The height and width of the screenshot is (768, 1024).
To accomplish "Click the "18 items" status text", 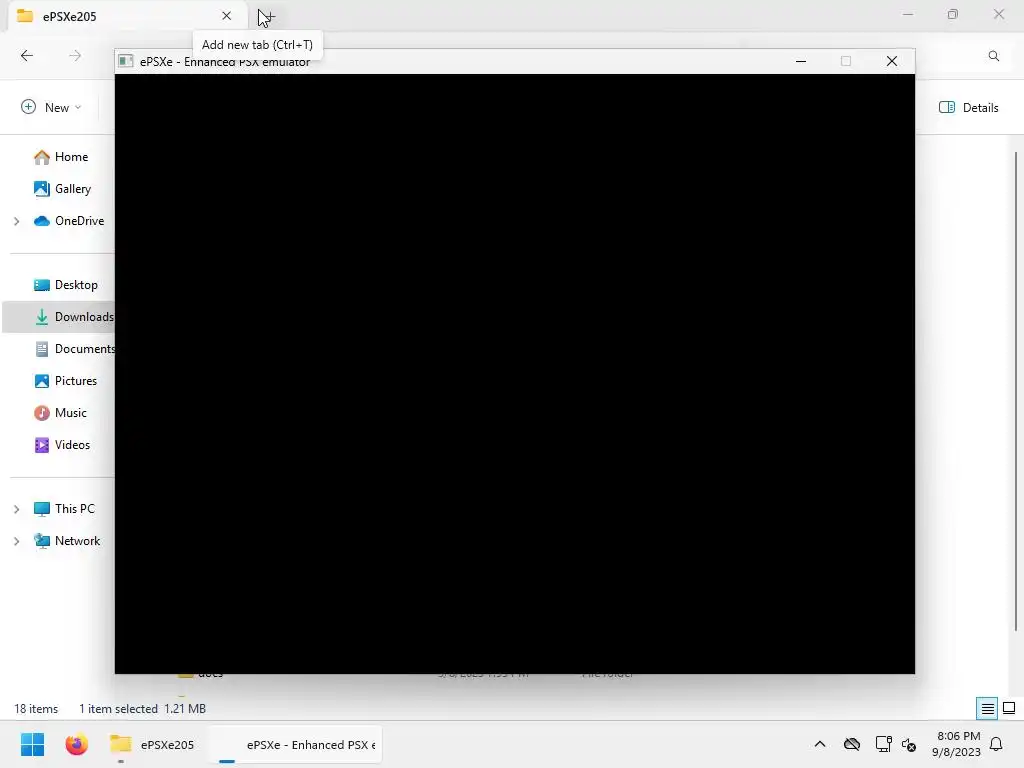I will [36, 709].
